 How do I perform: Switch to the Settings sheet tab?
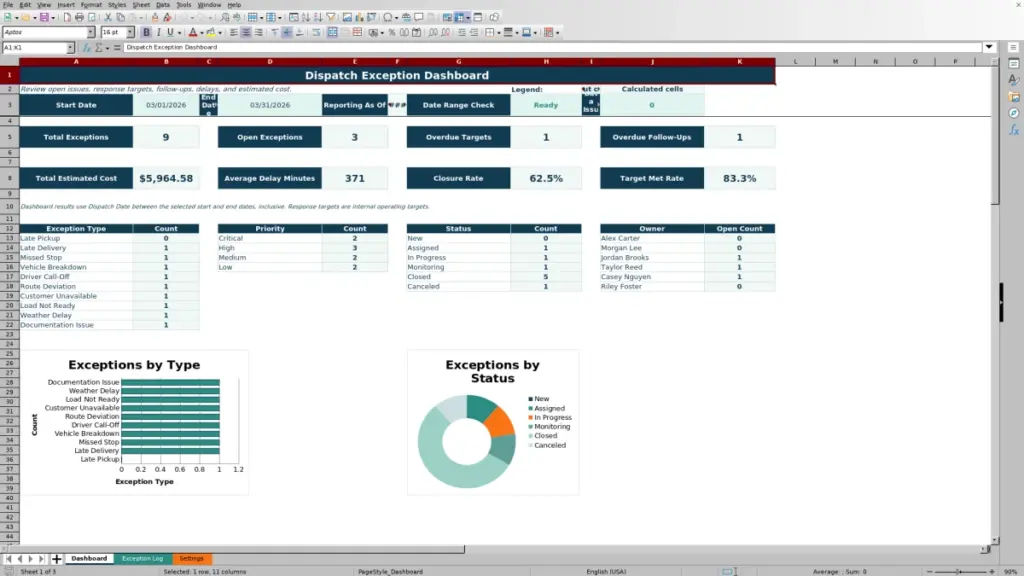191,559
